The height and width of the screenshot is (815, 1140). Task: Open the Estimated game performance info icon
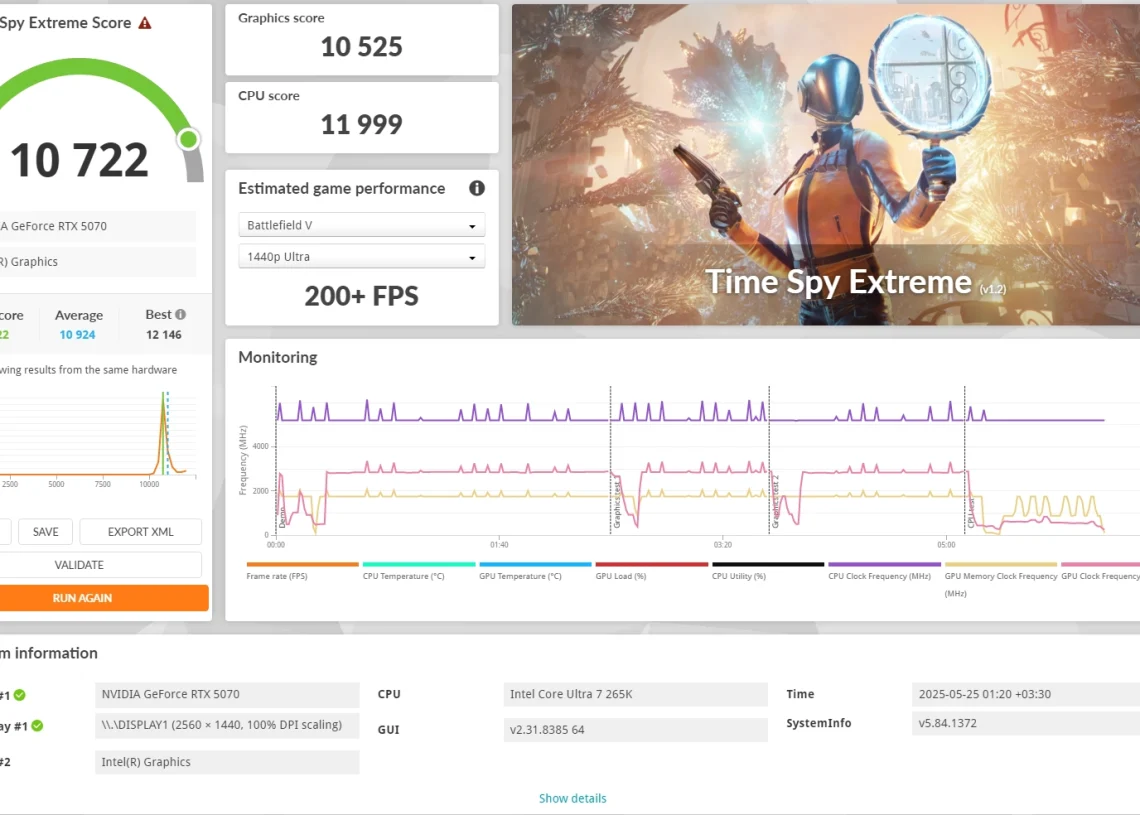click(477, 188)
